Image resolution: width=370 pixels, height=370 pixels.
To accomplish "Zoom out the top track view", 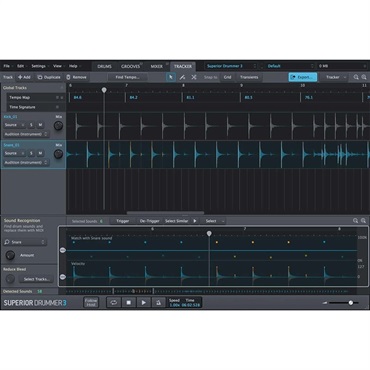I will (x=356, y=77).
